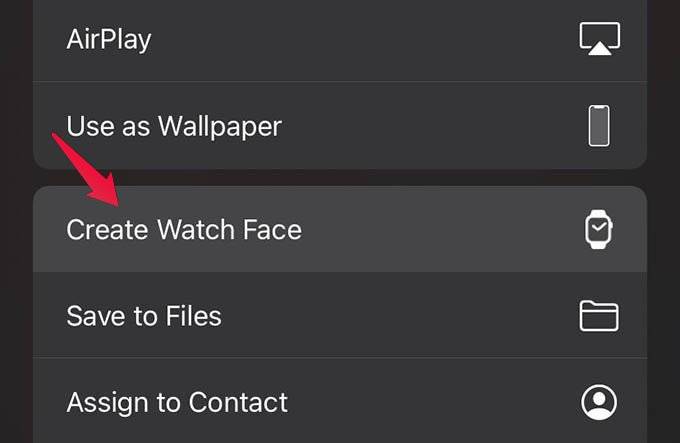The width and height of the screenshot is (680, 443).
Task: Choose the Save to Files label
Action: coord(144,317)
